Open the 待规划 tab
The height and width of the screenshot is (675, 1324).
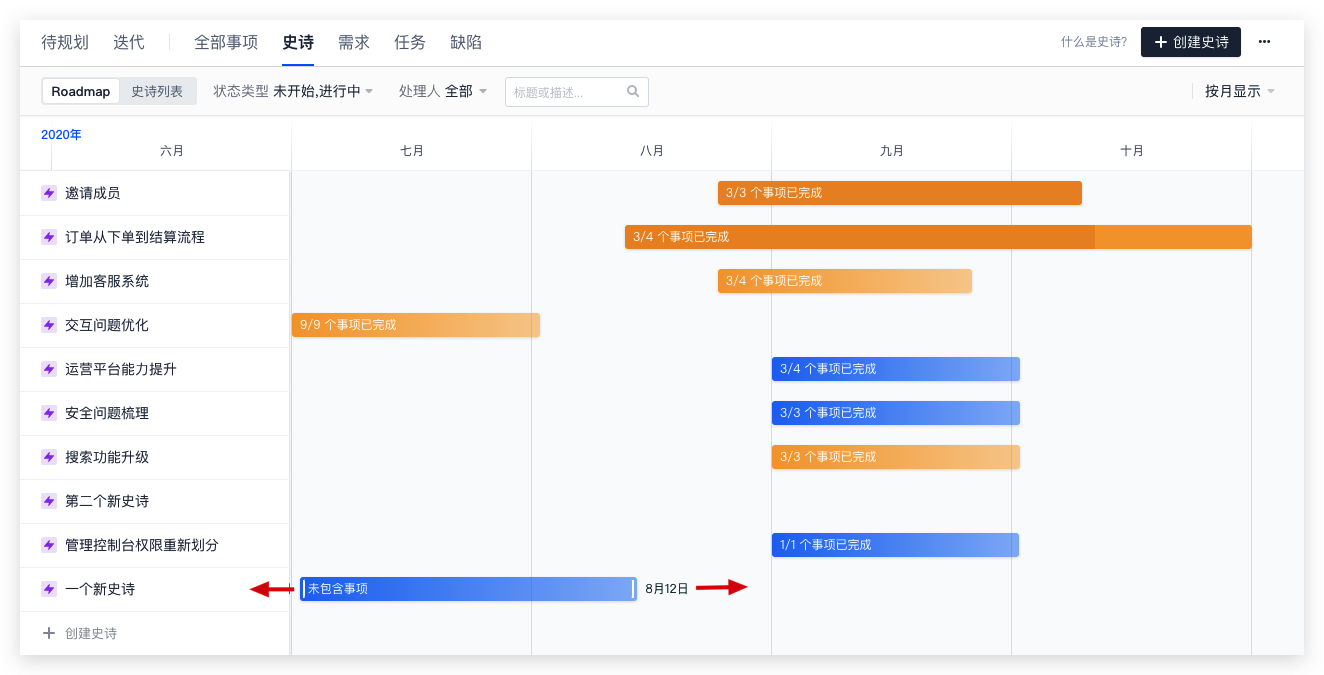point(65,42)
